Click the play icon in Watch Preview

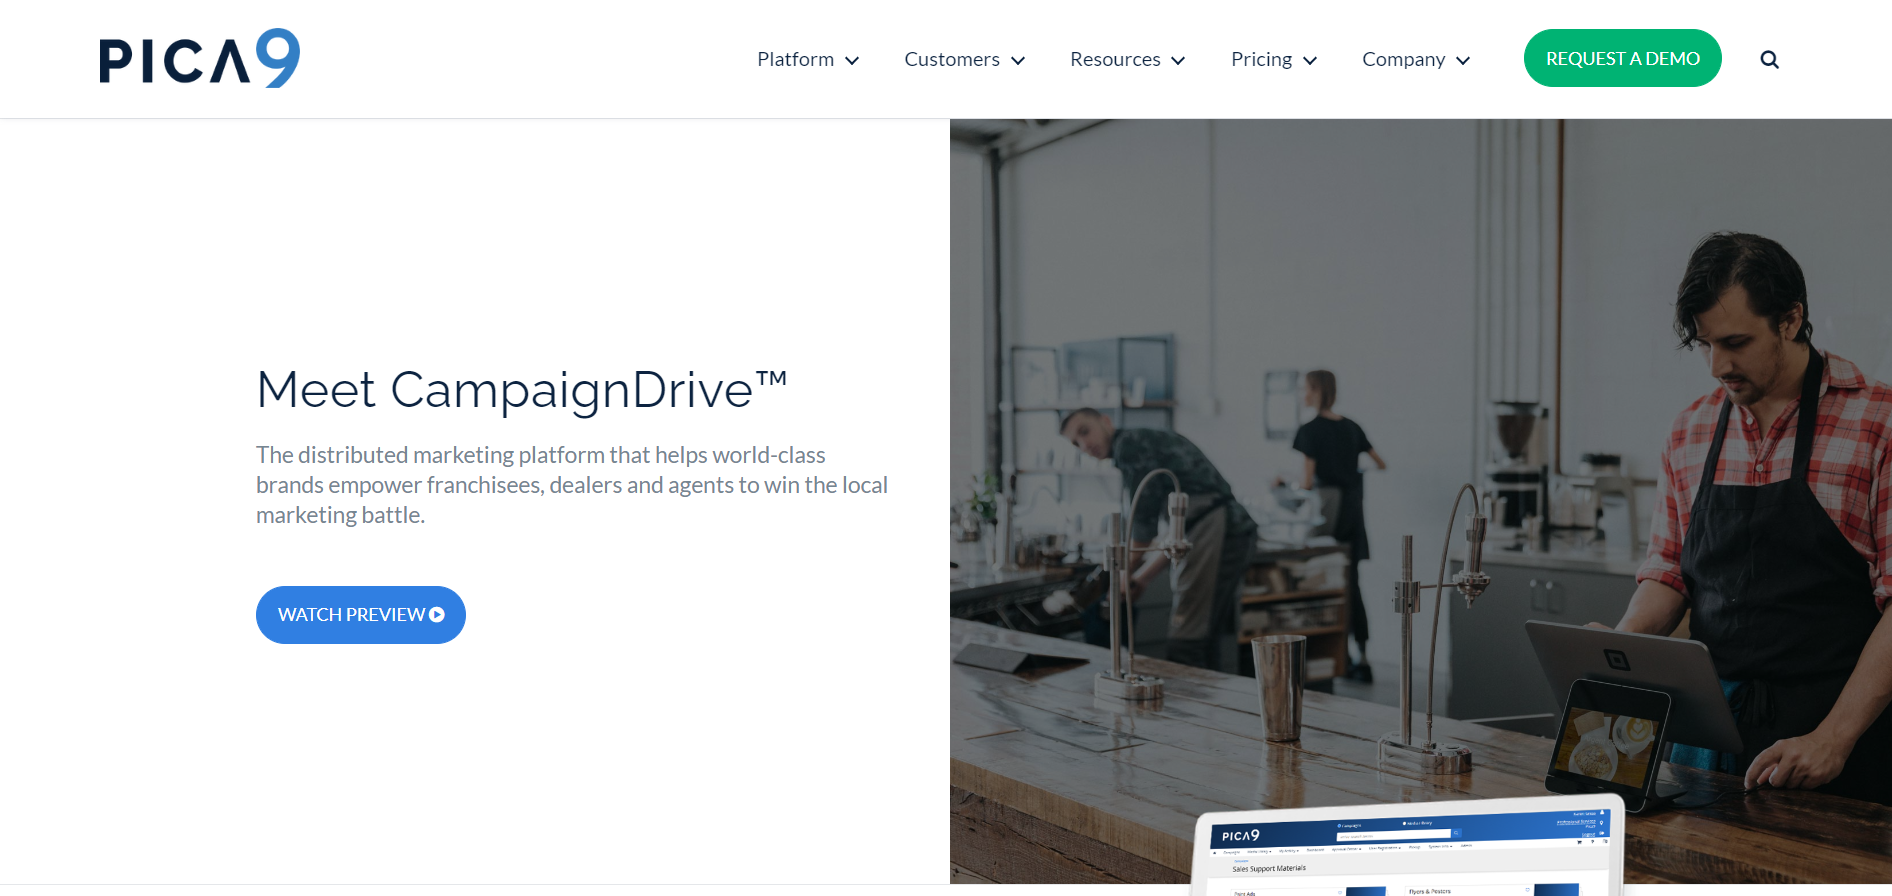[x=437, y=615]
